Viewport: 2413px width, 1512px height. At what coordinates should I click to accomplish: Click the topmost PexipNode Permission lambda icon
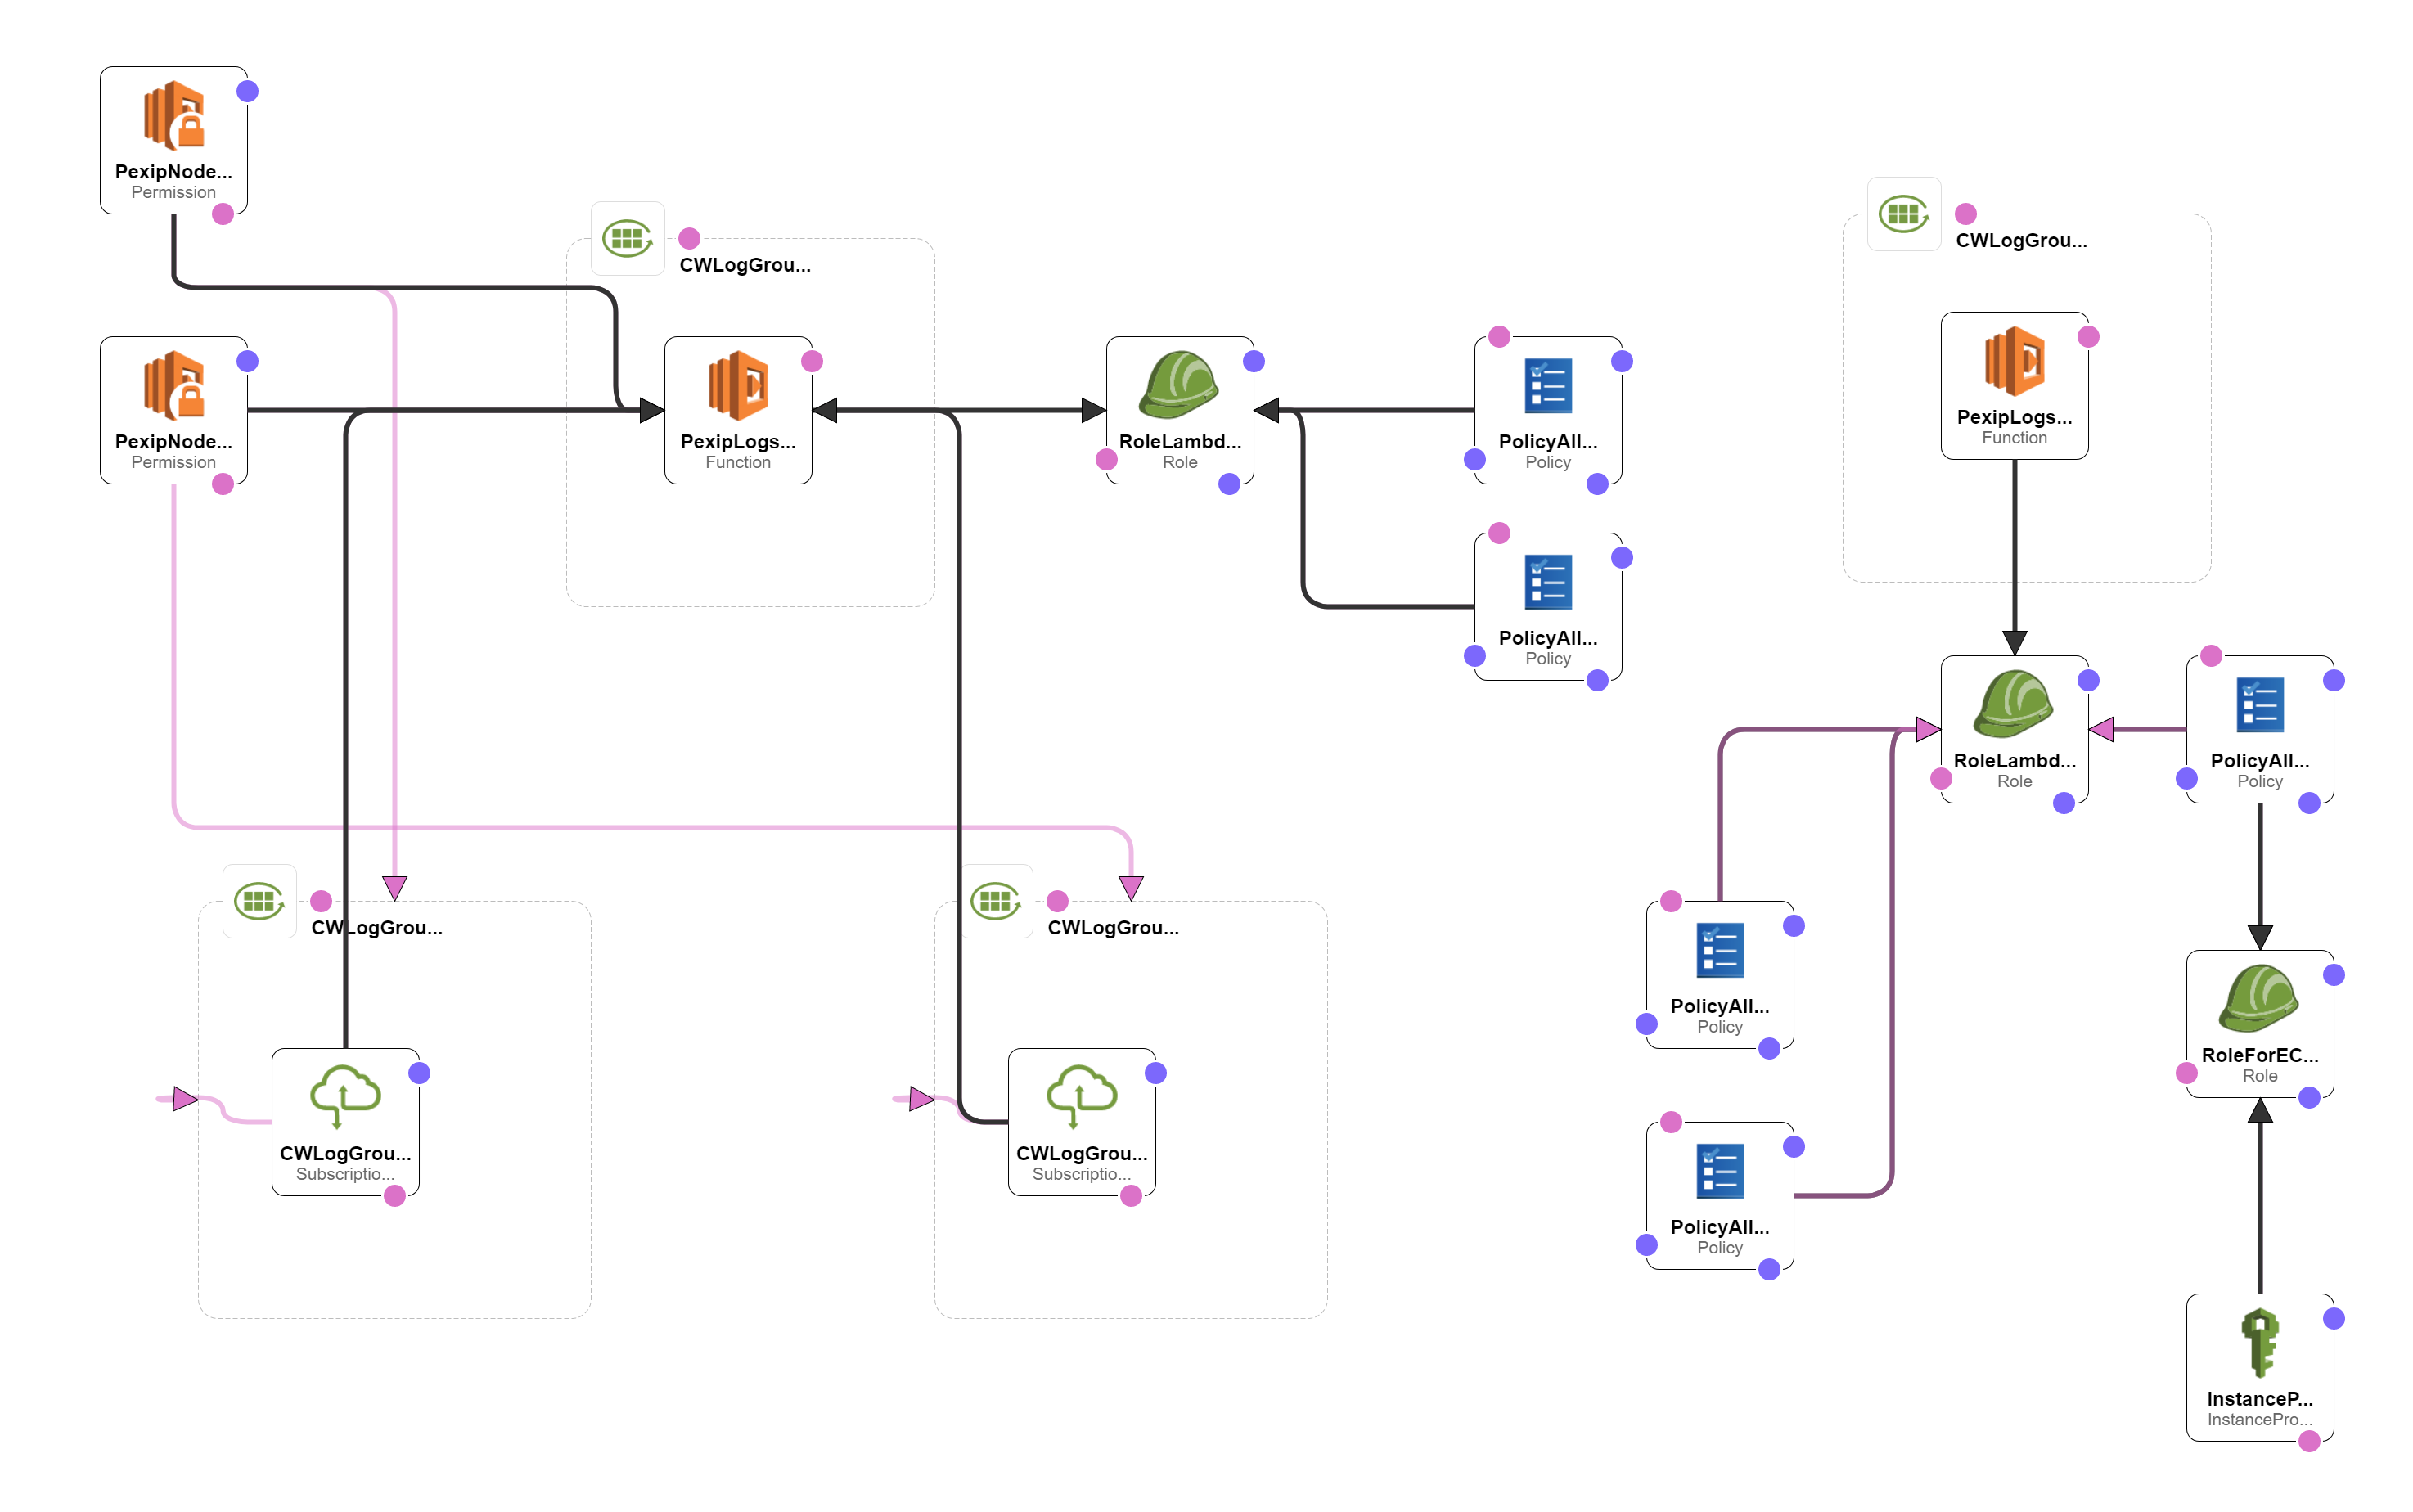(174, 115)
